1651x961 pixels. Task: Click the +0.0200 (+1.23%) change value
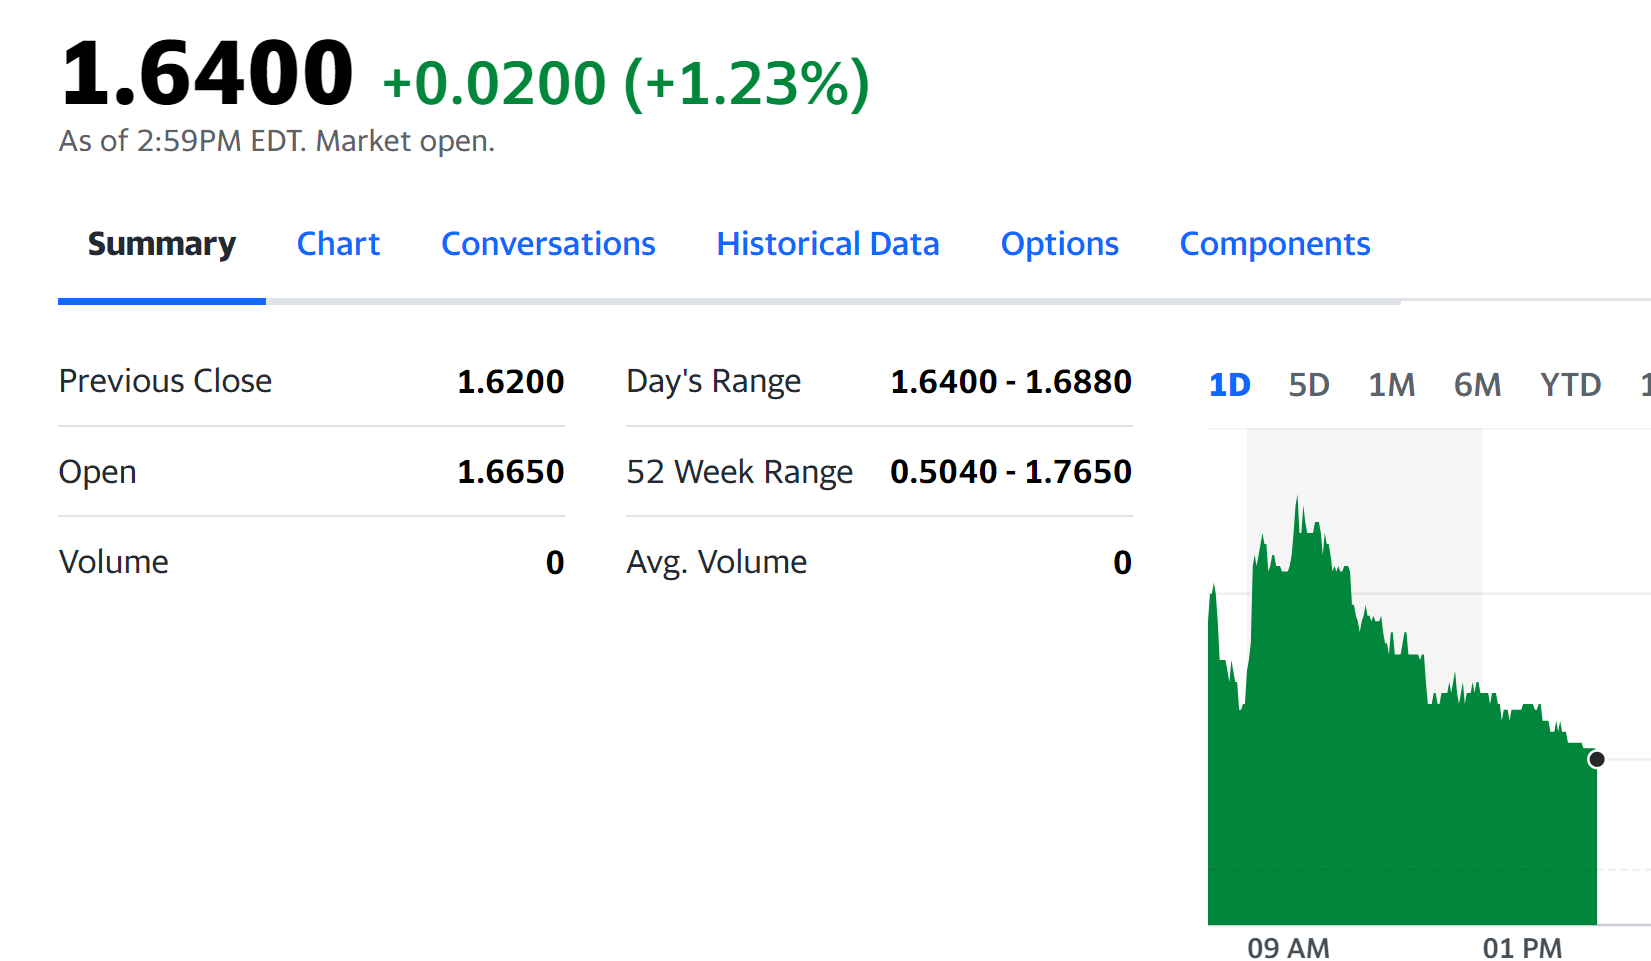(x=626, y=83)
